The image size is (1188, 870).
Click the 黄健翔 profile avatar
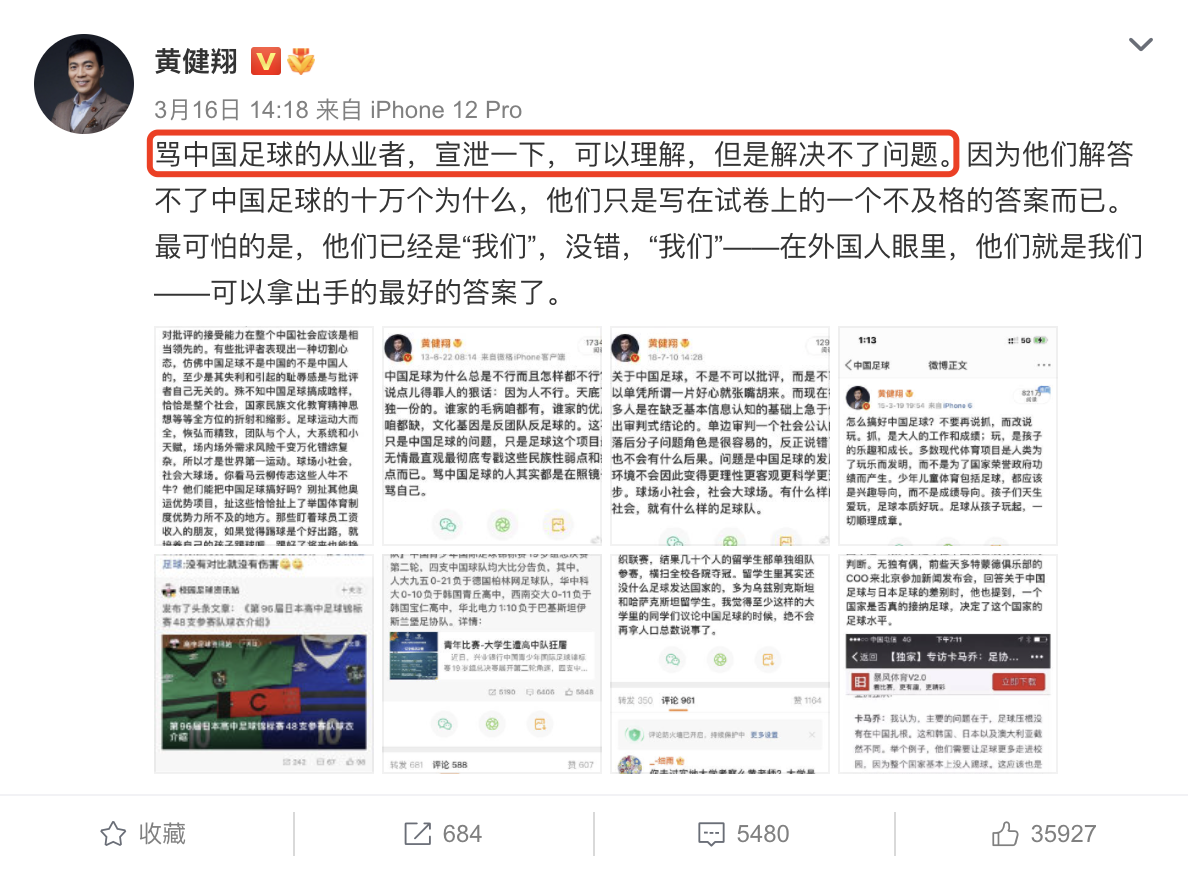[84, 83]
